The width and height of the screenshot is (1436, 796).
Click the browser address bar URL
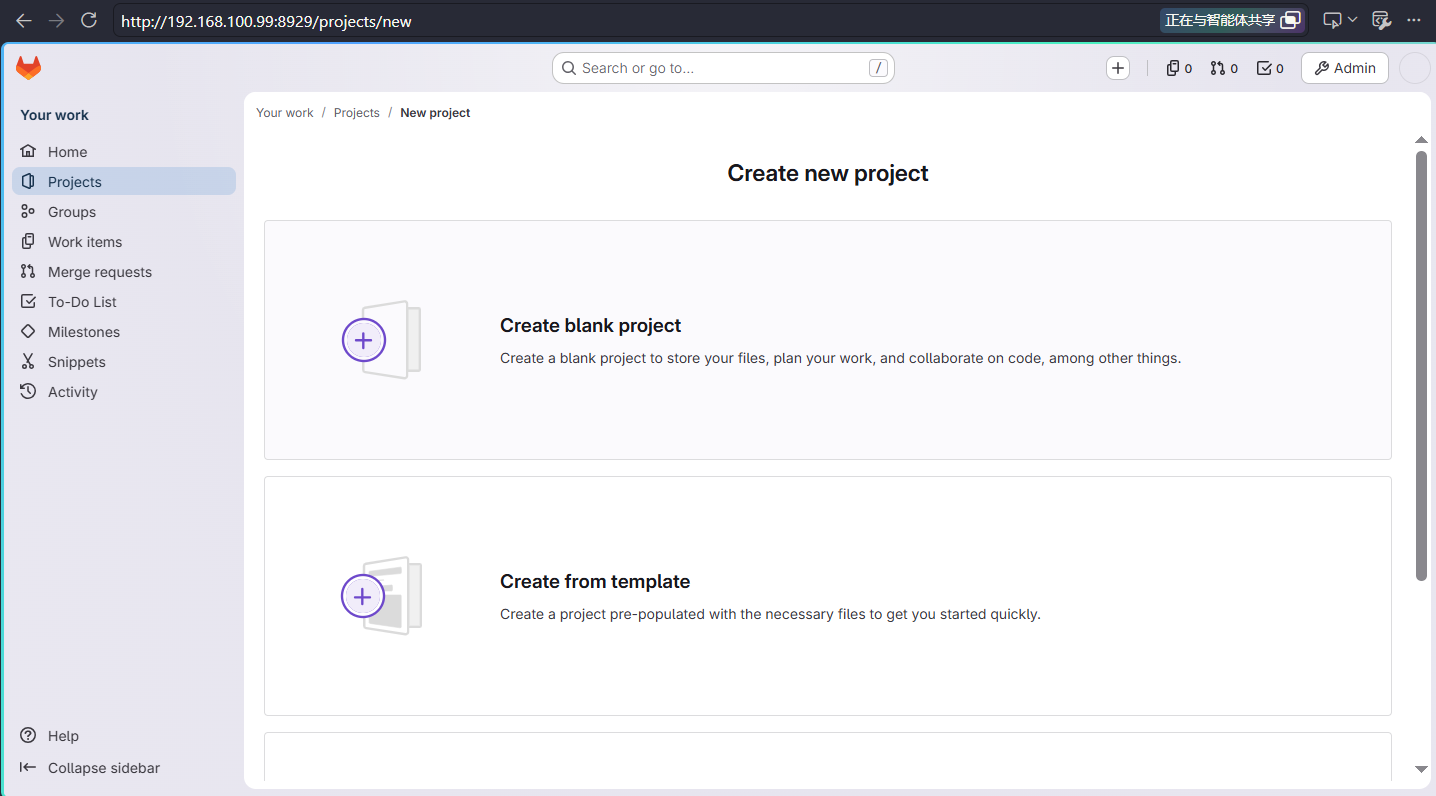click(266, 21)
